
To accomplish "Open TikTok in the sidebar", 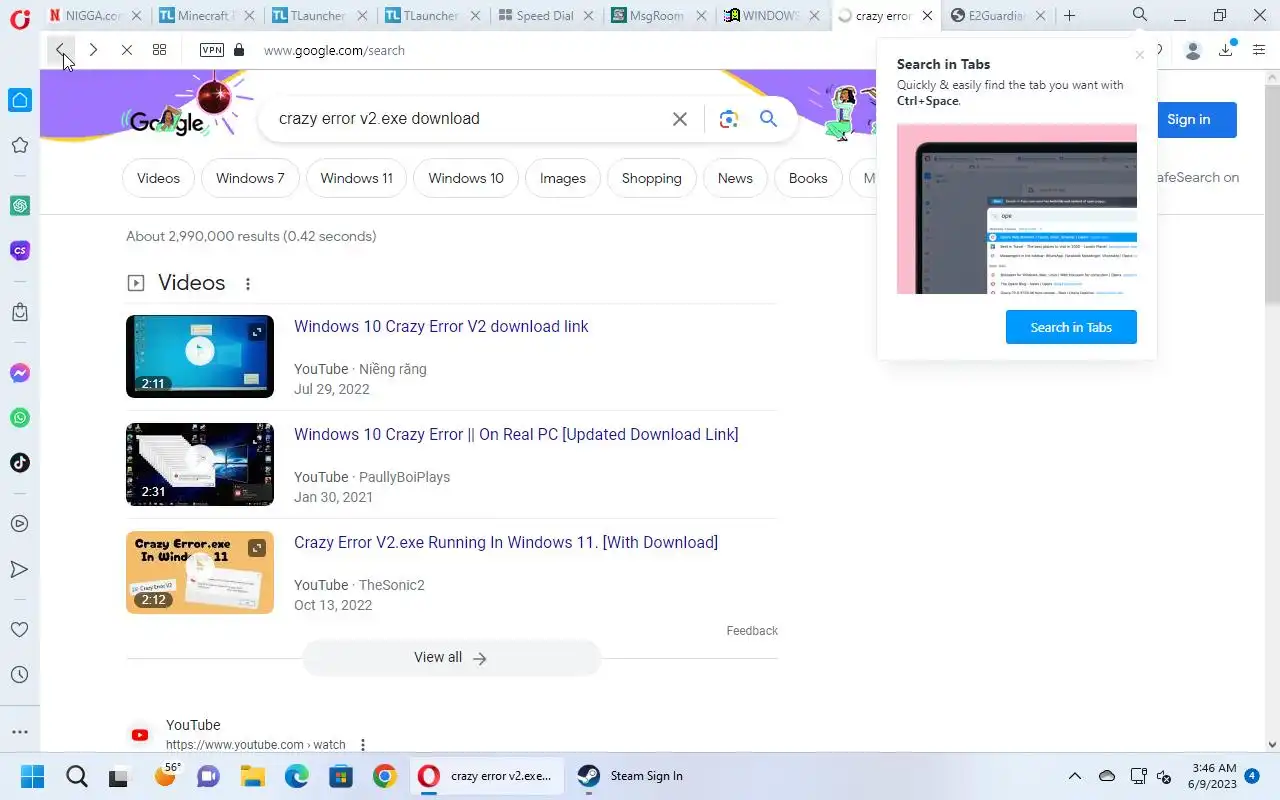I will [20, 463].
